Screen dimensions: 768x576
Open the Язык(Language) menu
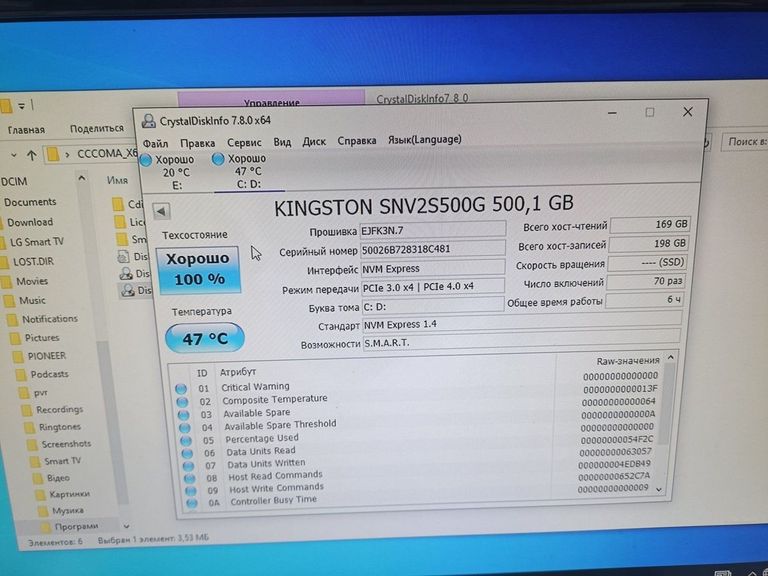425,140
